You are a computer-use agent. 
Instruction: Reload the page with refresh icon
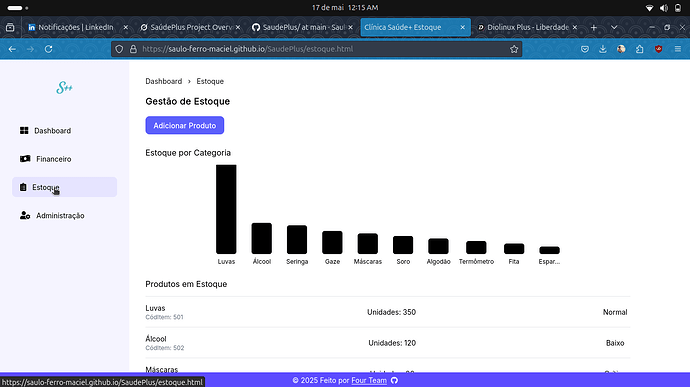pyautogui.click(x=48, y=49)
